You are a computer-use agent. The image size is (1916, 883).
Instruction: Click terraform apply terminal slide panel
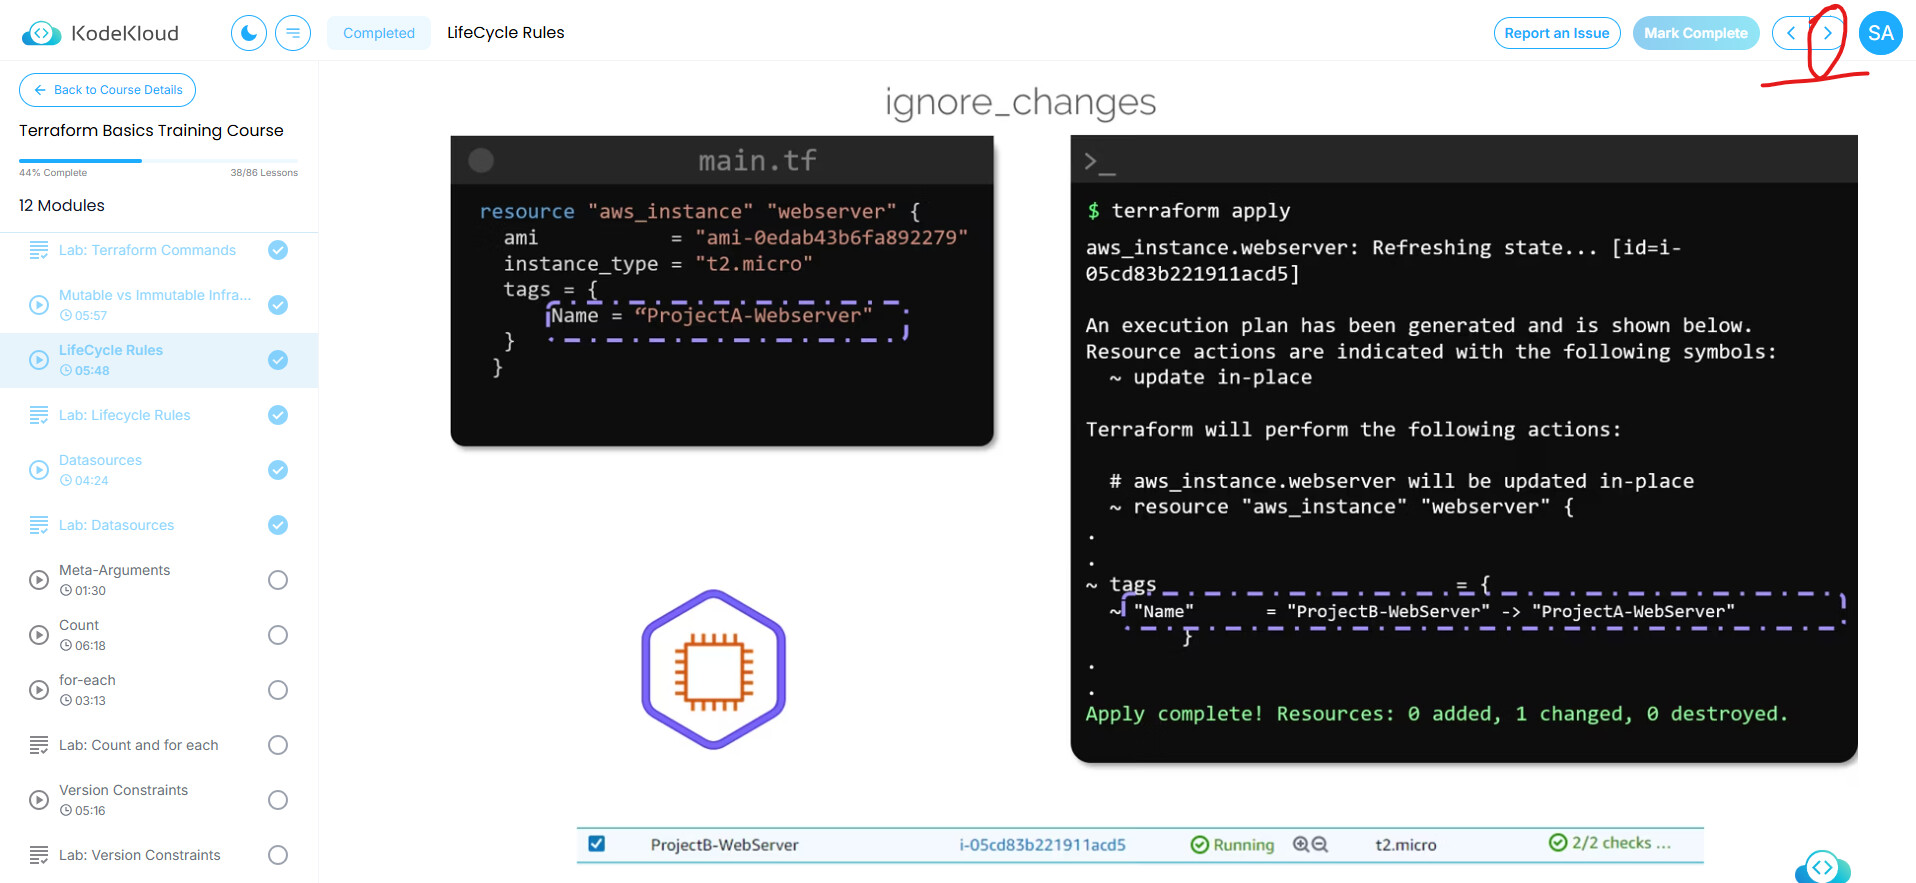(1464, 449)
